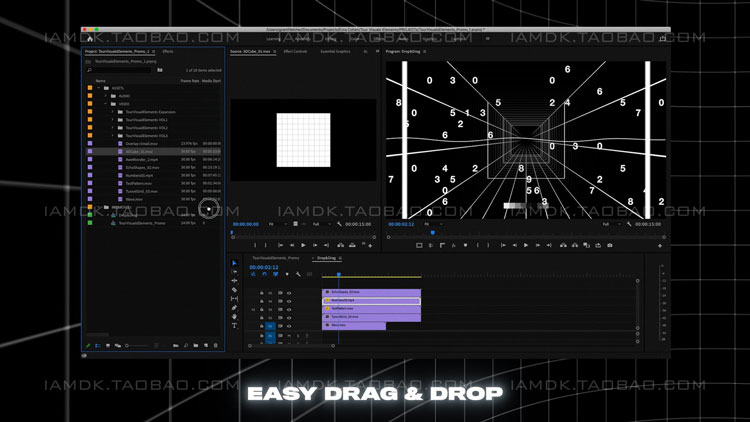Viewport: 750px width, 422px height.
Task: Toggle linked selection in timeline
Action: (x=276, y=274)
